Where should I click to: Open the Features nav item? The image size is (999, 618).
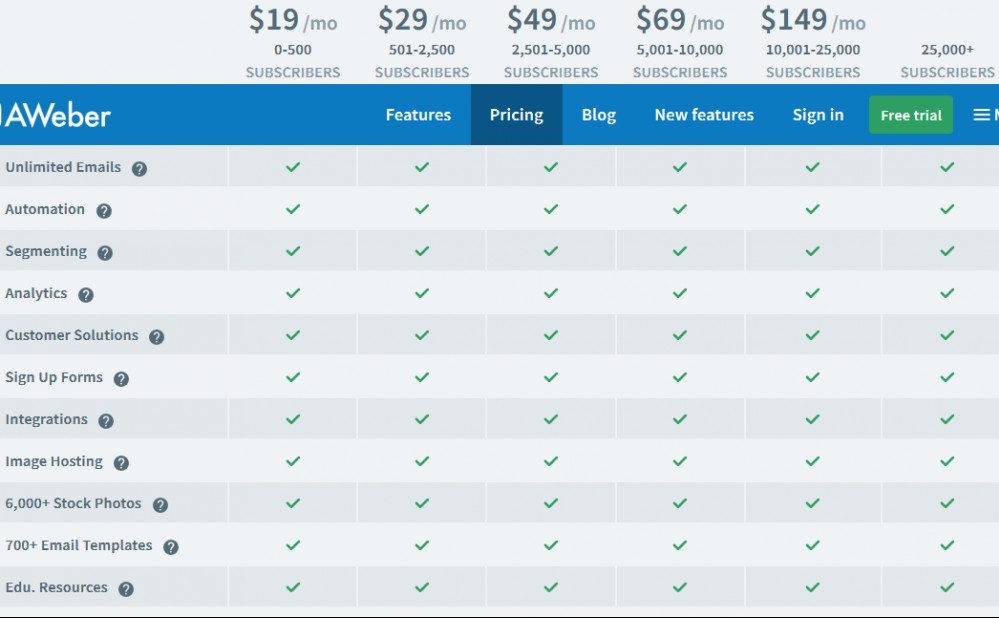(x=418, y=115)
